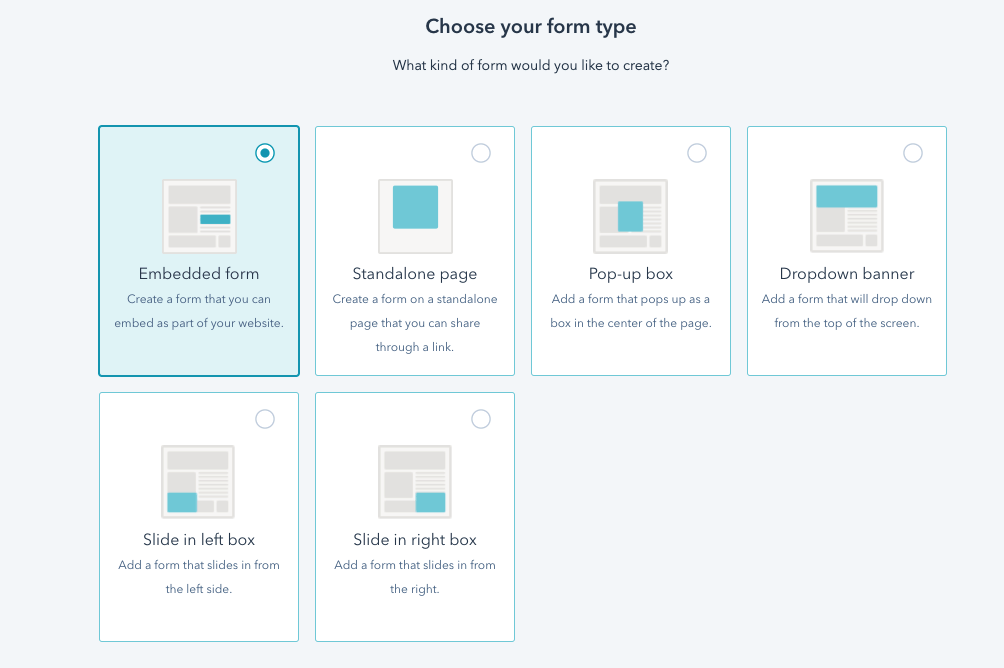Click the Slide in left box icon
1004x668 pixels.
click(198, 482)
